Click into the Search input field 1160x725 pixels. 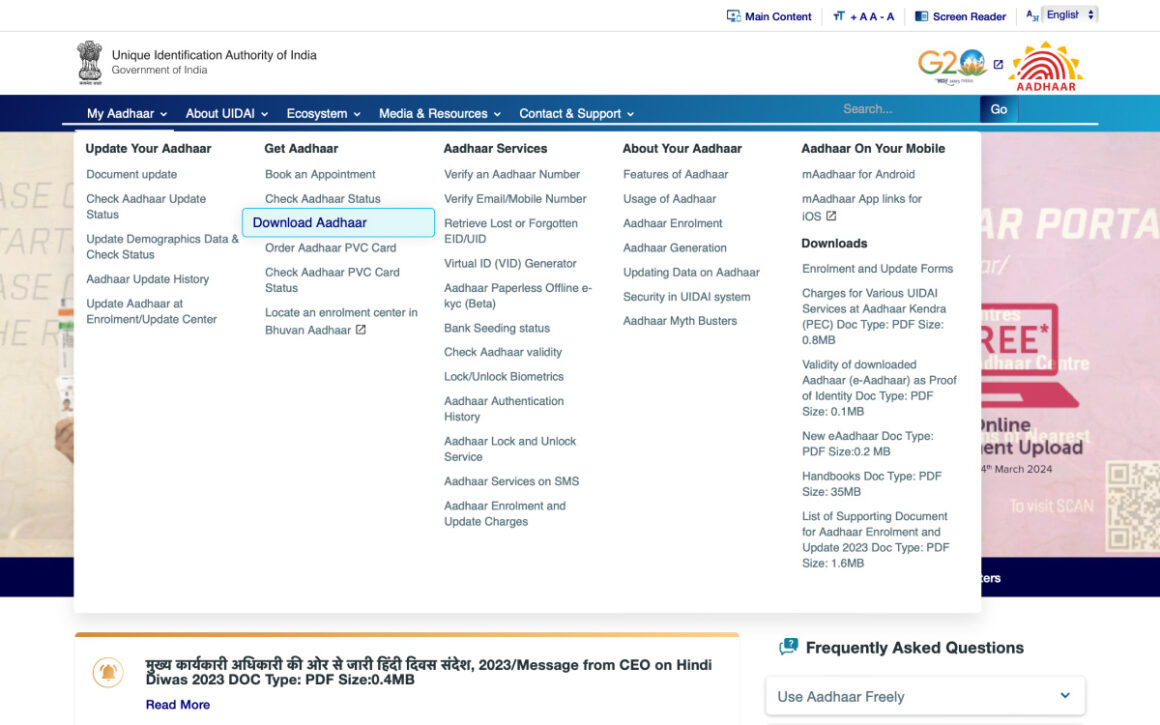[x=905, y=109]
